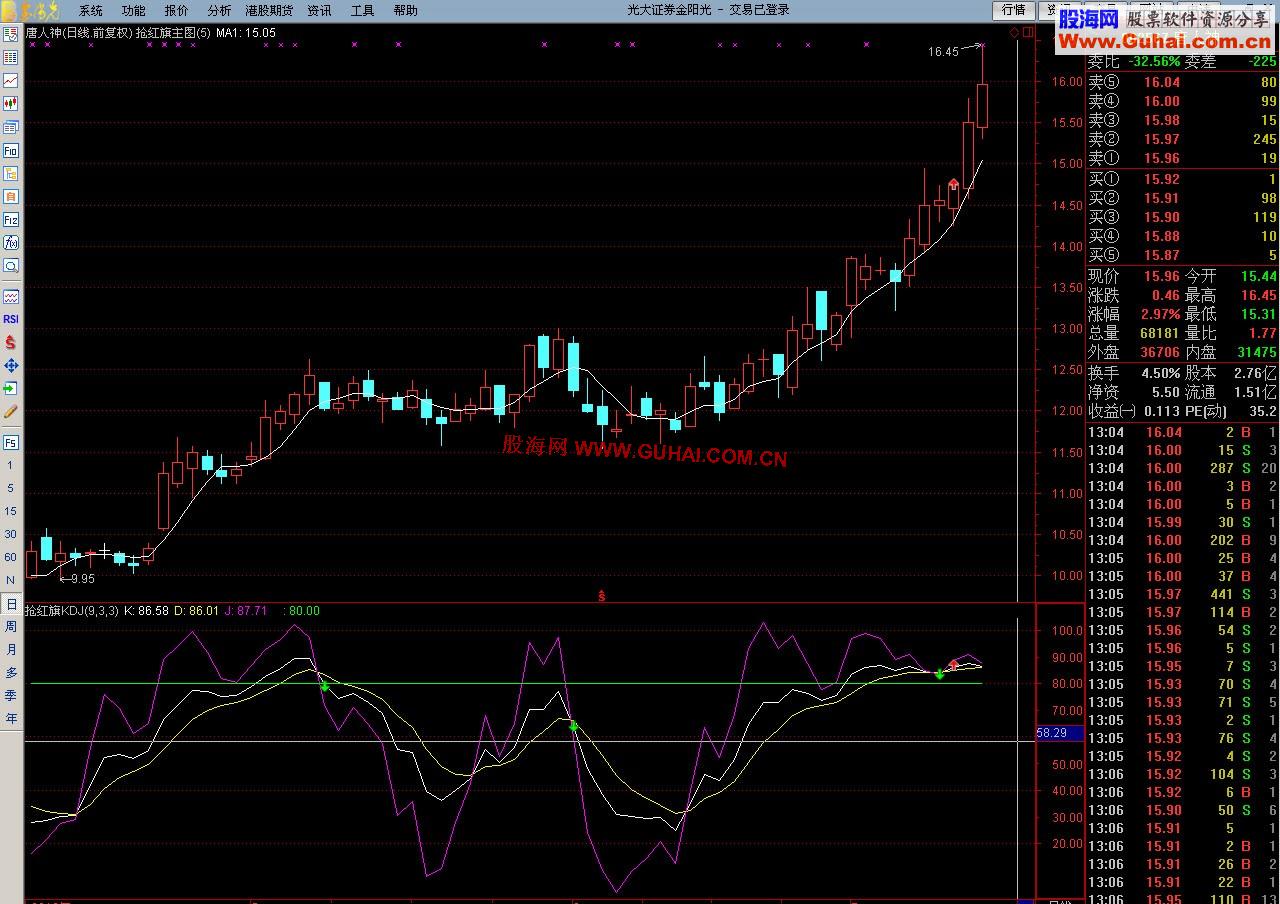The image size is (1280, 904).
Task: Click the 卖比 -32.56% value
Action: click(1155, 61)
